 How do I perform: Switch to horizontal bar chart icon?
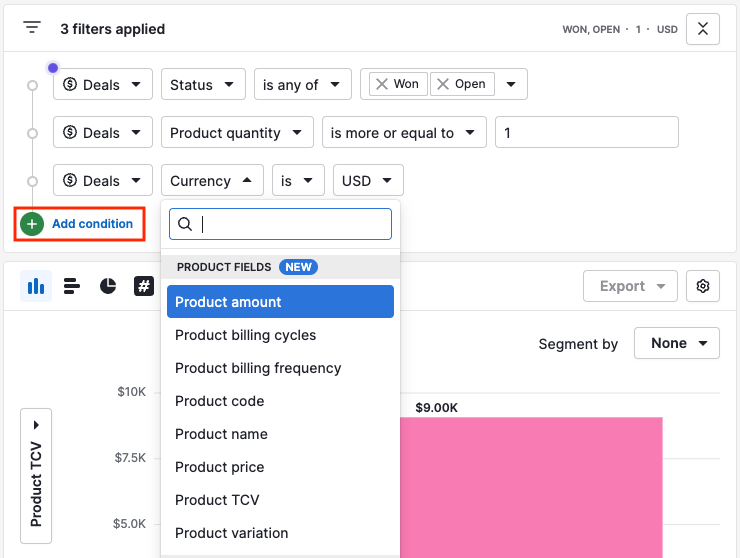72,286
